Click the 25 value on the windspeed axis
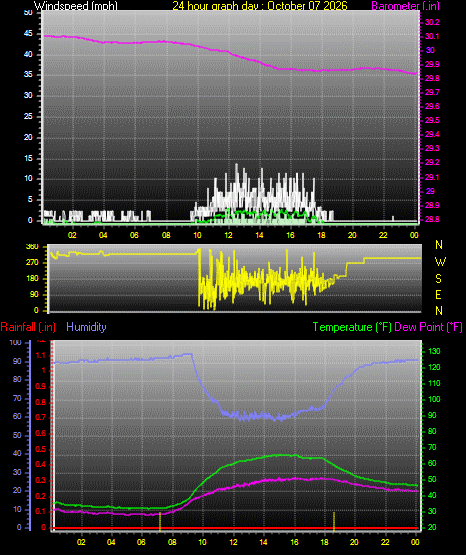This screenshot has height=555, width=466. 28,116
